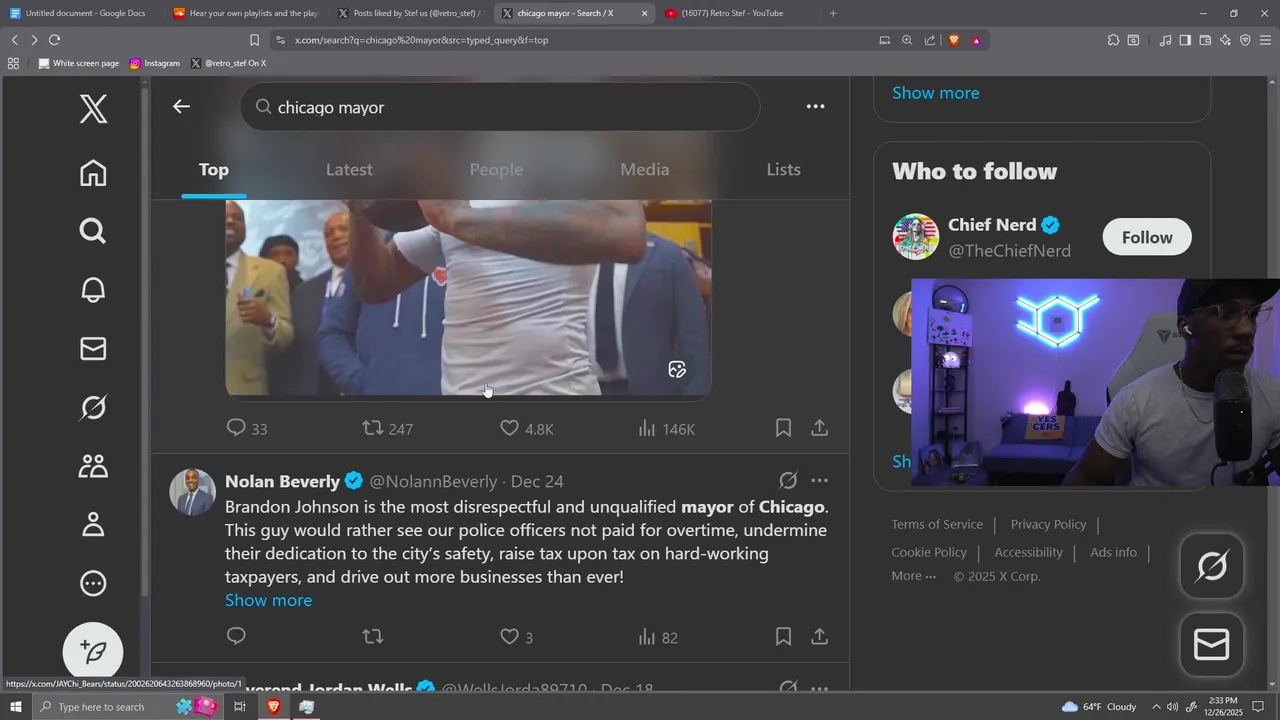Compose a new post with feather button
Viewport: 1280px width, 720px height.
click(93, 652)
